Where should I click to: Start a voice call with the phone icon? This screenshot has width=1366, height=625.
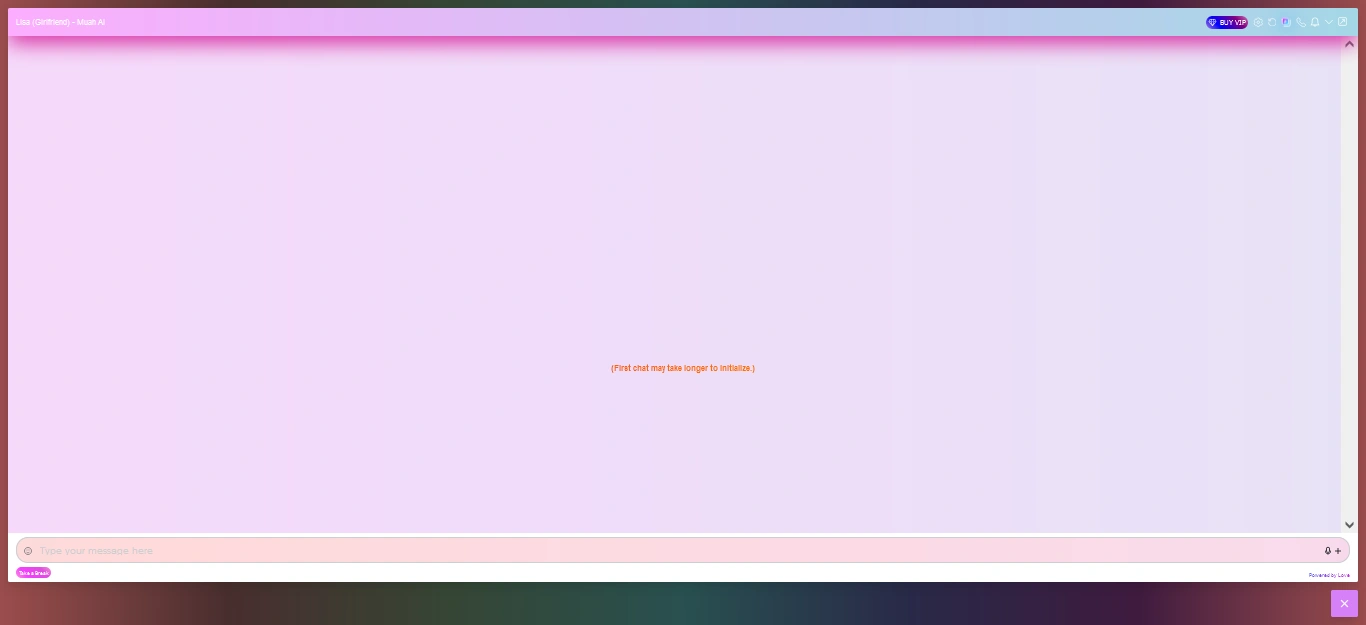pyautogui.click(x=1301, y=22)
